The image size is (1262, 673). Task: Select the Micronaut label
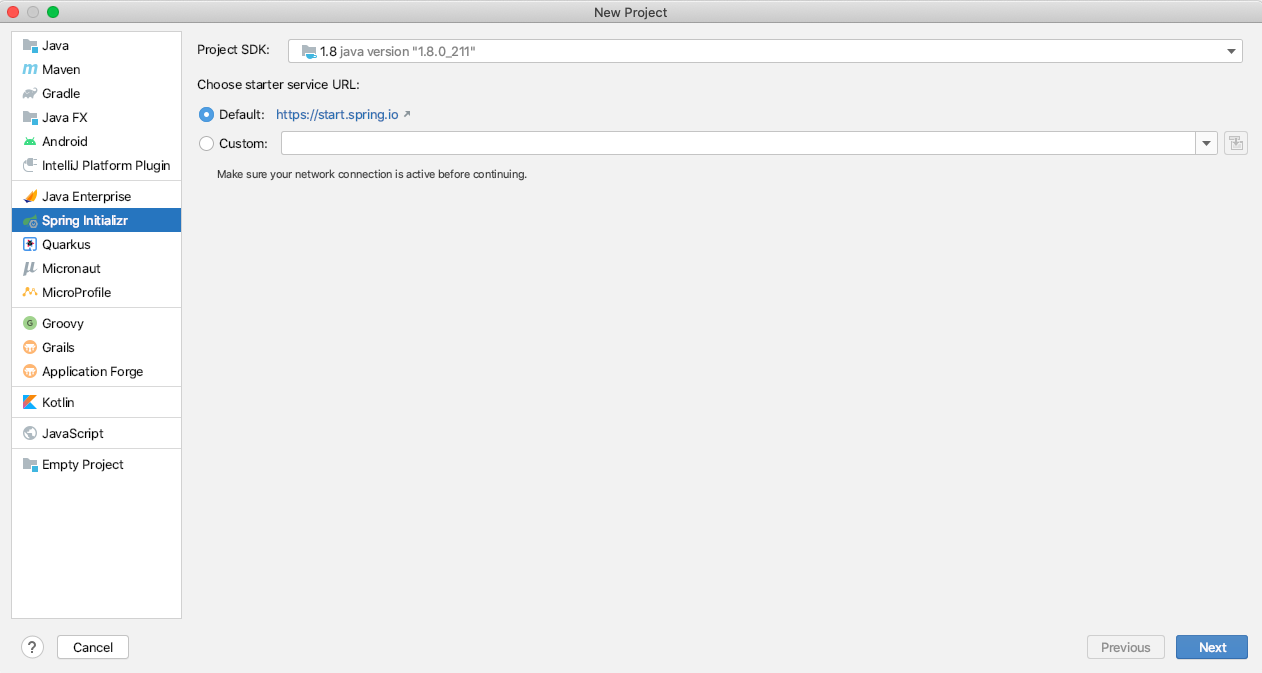click(71, 268)
